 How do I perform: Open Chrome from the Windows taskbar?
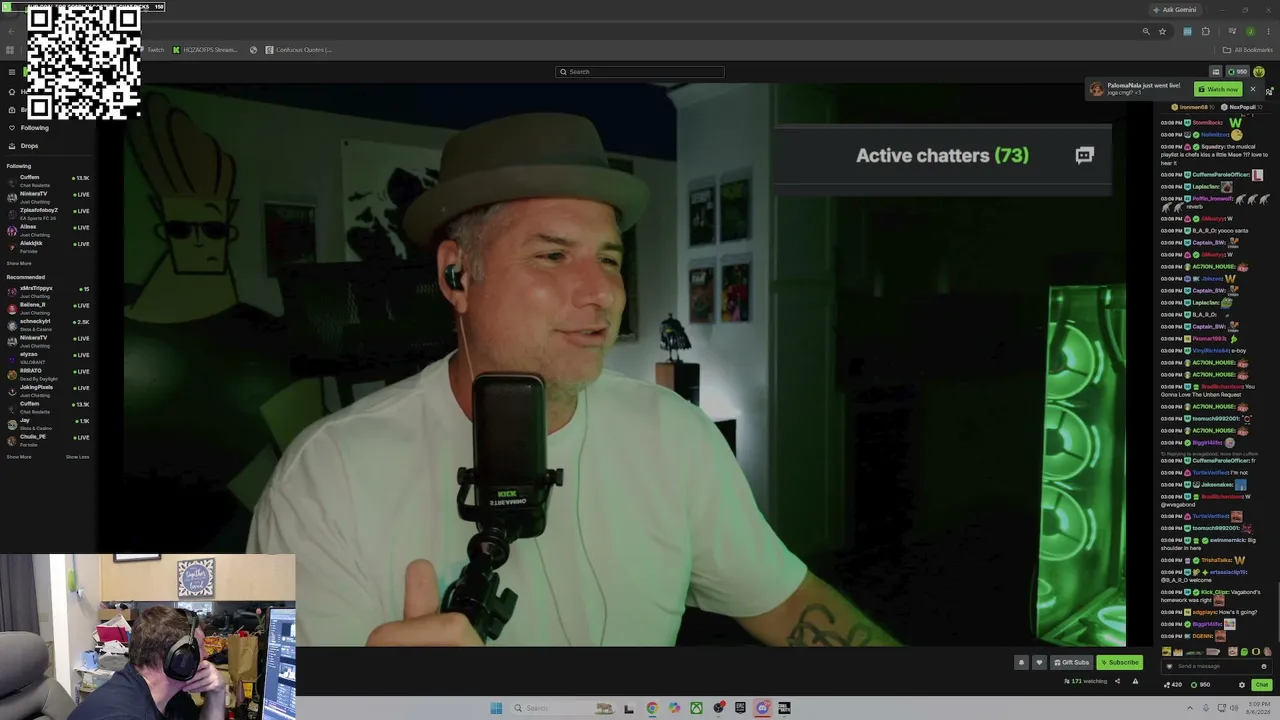(652, 708)
